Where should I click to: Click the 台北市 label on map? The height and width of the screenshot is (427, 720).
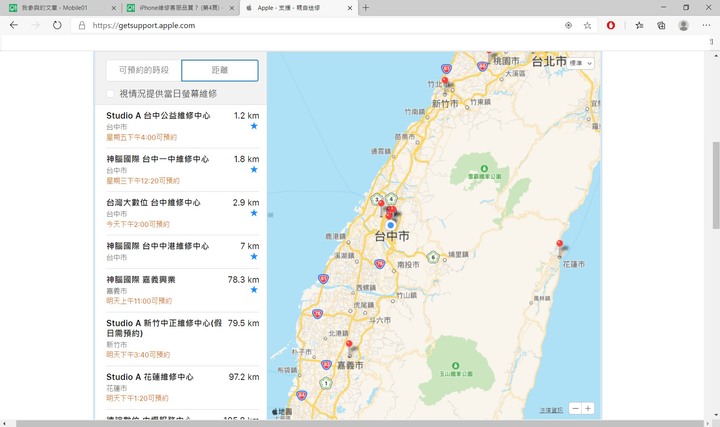[549, 61]
